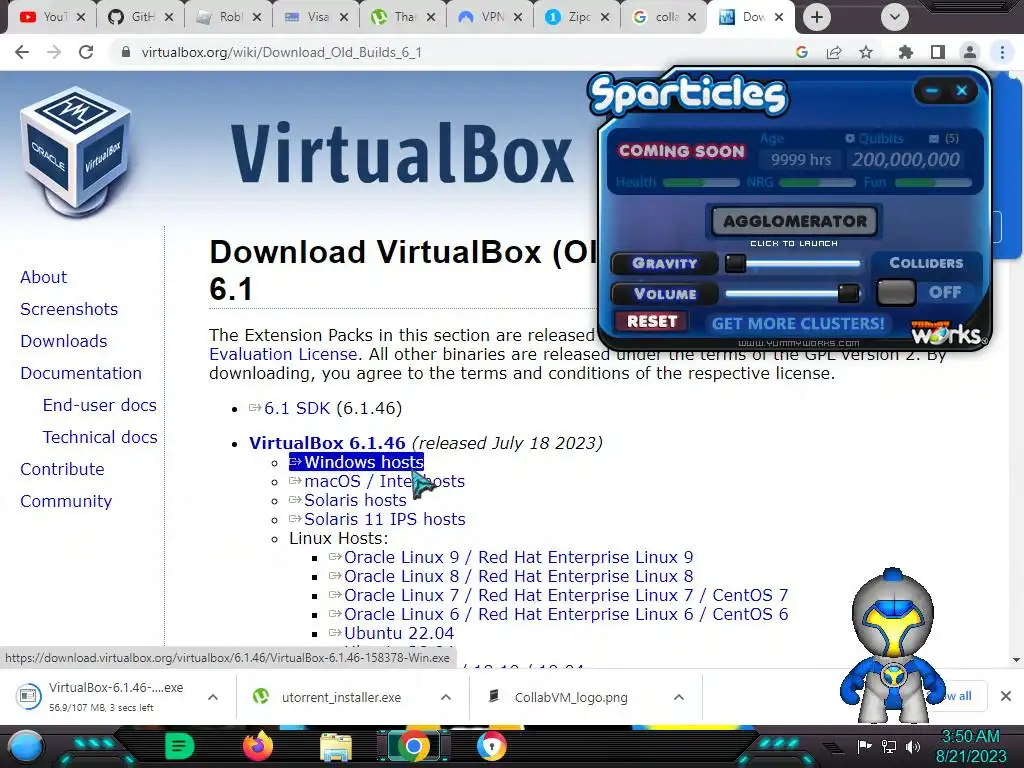The height and width of the screenshot is (768, 1024).
Task: Click the RESET button in Sparticles
Action: pyautogui.click(x=652, y=321)
